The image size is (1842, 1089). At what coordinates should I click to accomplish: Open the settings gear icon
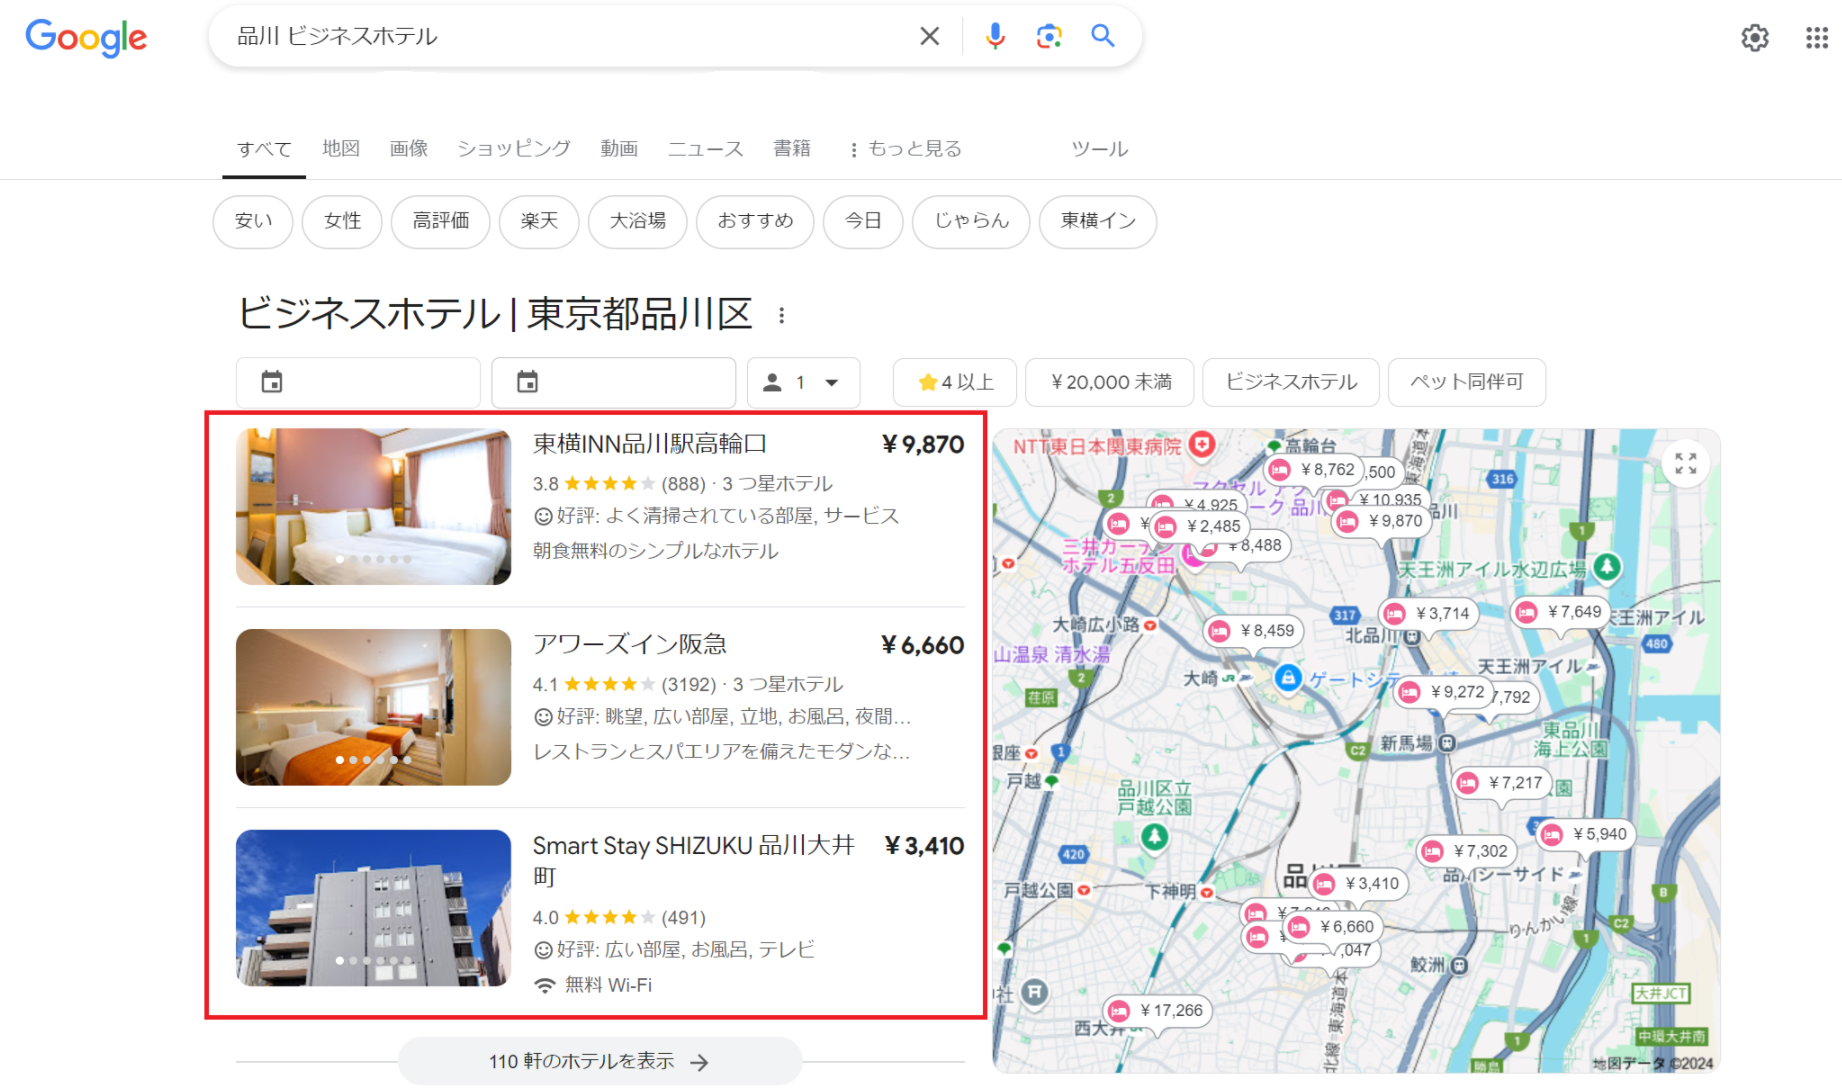1755,38
